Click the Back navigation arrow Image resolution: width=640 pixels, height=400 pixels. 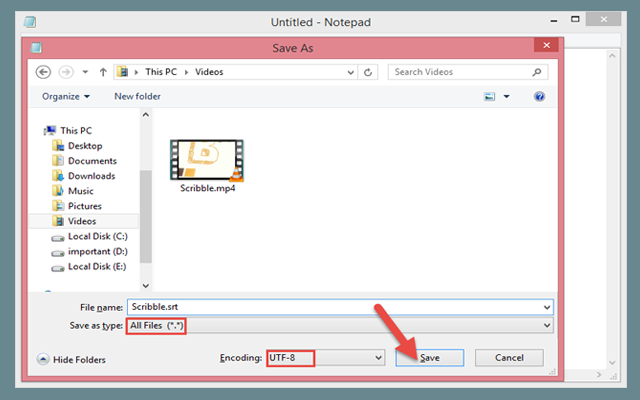[43, 72]
